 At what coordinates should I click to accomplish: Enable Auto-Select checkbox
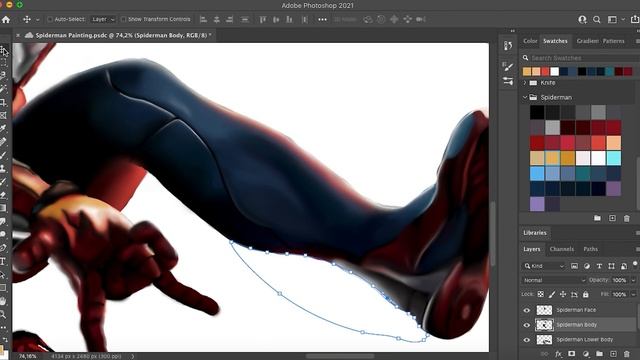coord(50,19)
